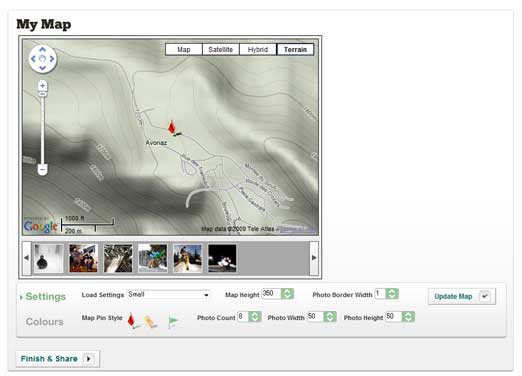Image resolution: width=522 pixels, height=376 pixels.
Task: Open the second orange-toned photo thumbnail
Action: click(83, 258)
